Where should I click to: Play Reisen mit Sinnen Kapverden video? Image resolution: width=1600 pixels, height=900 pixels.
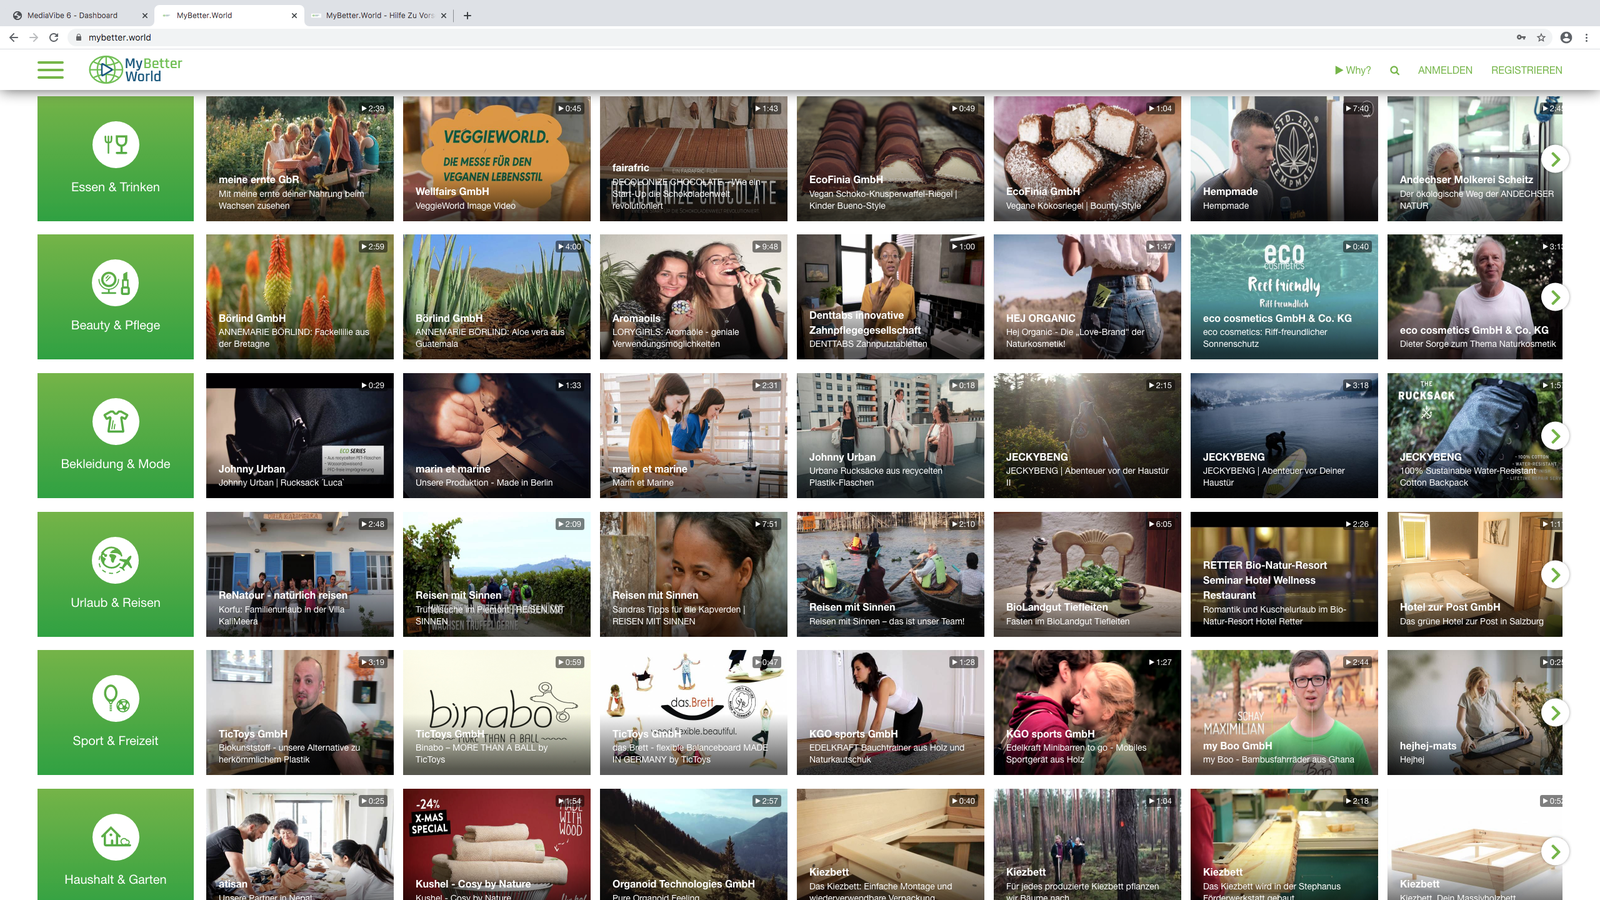(x=693, y=574)
